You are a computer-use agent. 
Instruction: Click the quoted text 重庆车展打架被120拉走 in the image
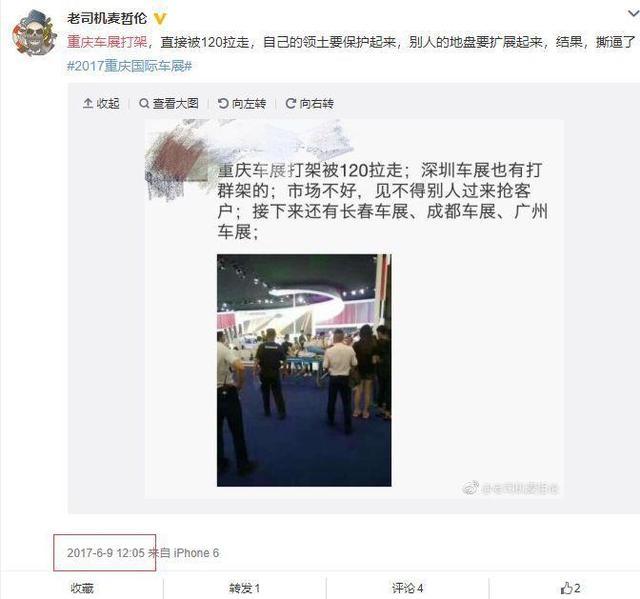pyautogui.click(x=310, y=170)
